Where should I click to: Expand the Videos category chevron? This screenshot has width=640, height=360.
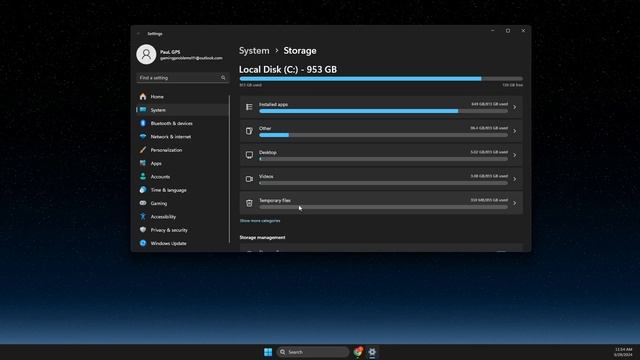tap(515, 179)
